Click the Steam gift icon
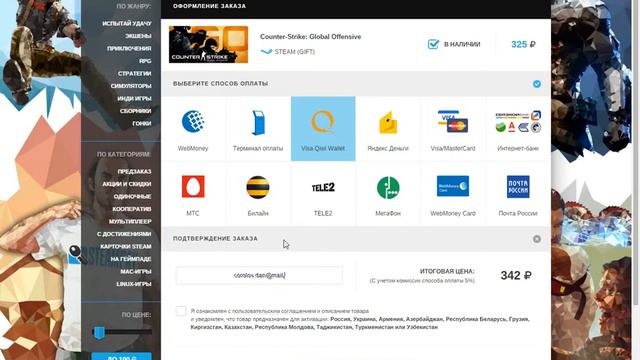This screenshot has height=360, width=640. pos(267,52)
